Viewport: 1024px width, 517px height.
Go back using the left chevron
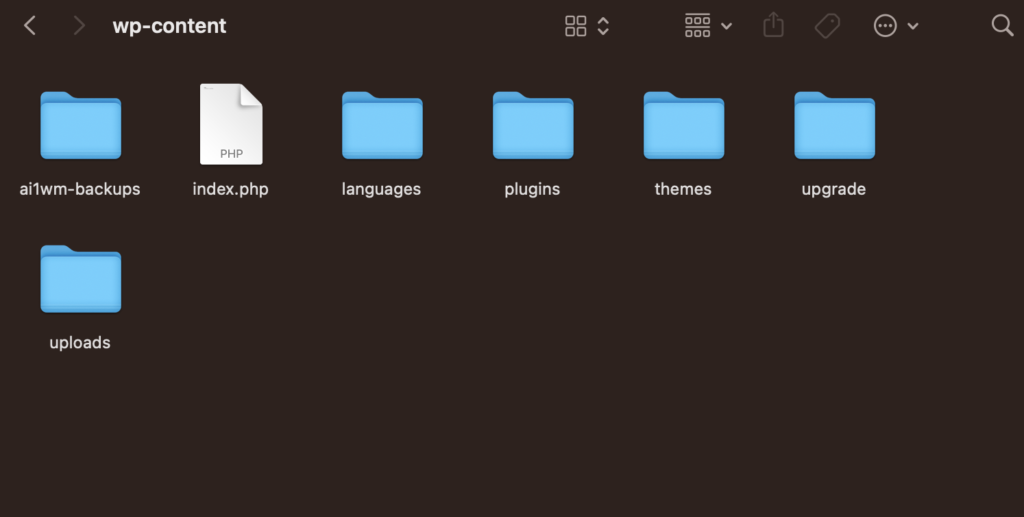click(x=30, y=26)
